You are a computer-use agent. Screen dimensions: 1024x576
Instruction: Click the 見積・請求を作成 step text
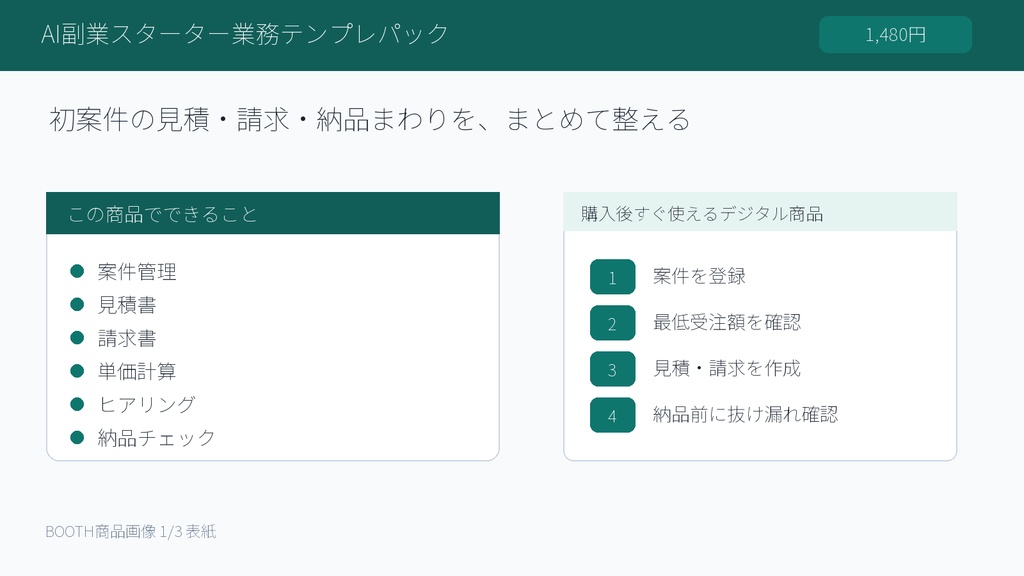coord(727,368)
